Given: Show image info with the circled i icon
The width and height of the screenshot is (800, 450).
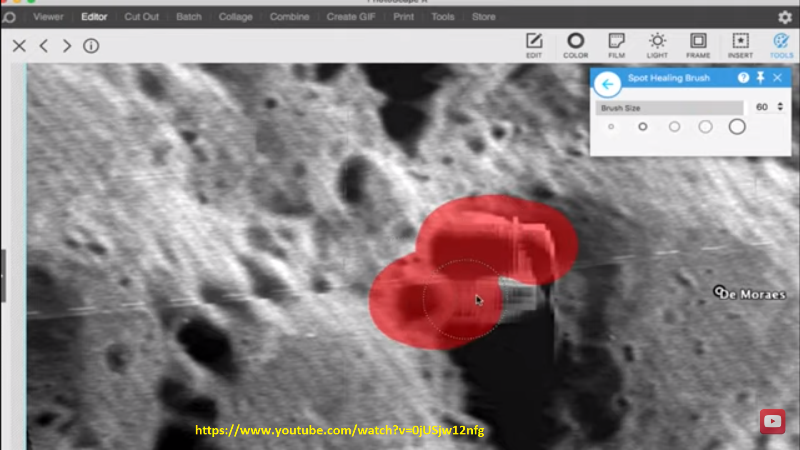Looking at the screenshot, I should (91, 46).
